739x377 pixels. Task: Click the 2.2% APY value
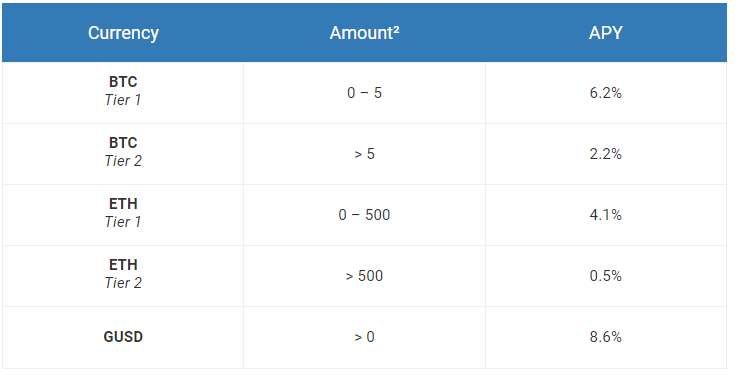coord(606,154)
